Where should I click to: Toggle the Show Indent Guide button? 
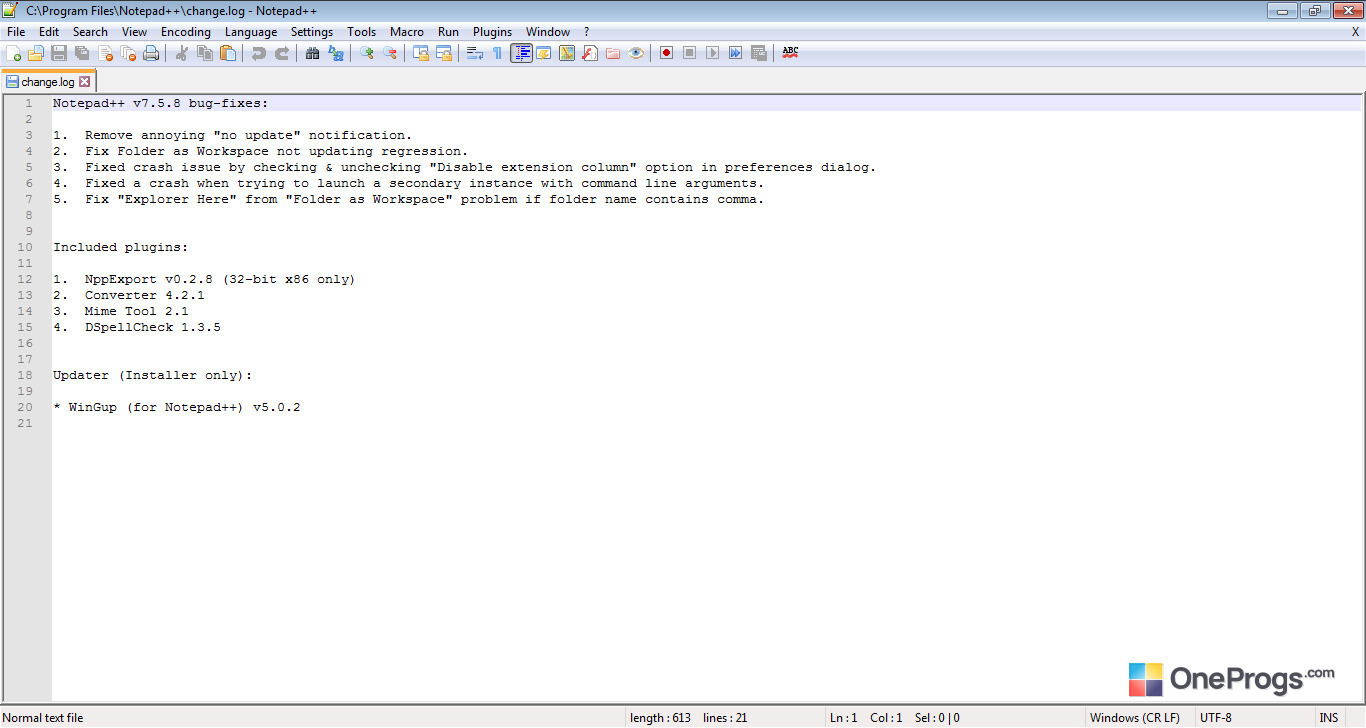click(521, 53)
